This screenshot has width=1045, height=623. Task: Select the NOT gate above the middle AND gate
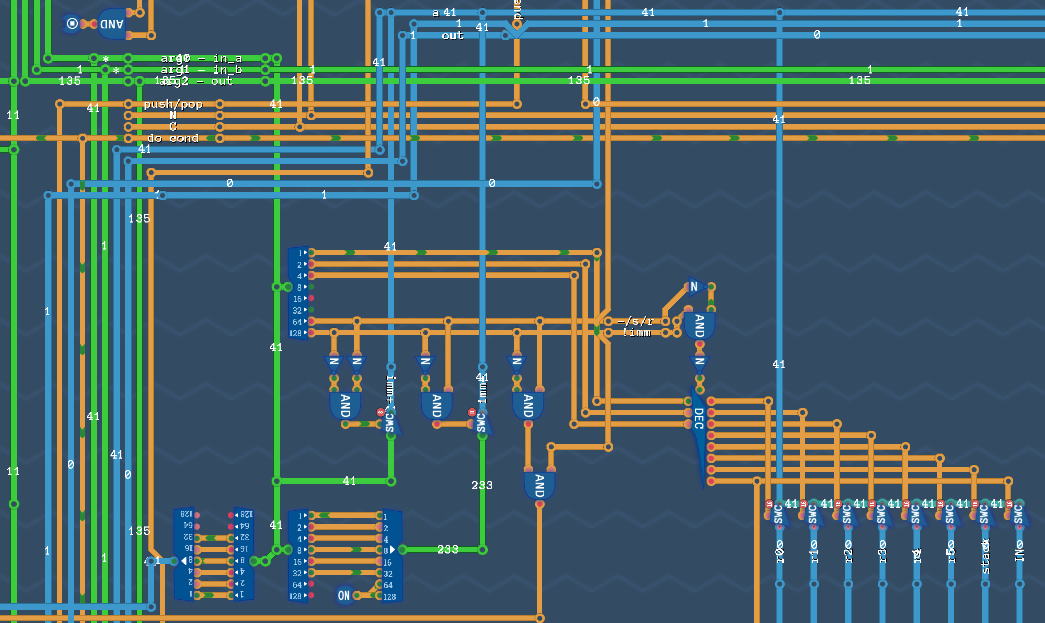click(x=425, y=364)
